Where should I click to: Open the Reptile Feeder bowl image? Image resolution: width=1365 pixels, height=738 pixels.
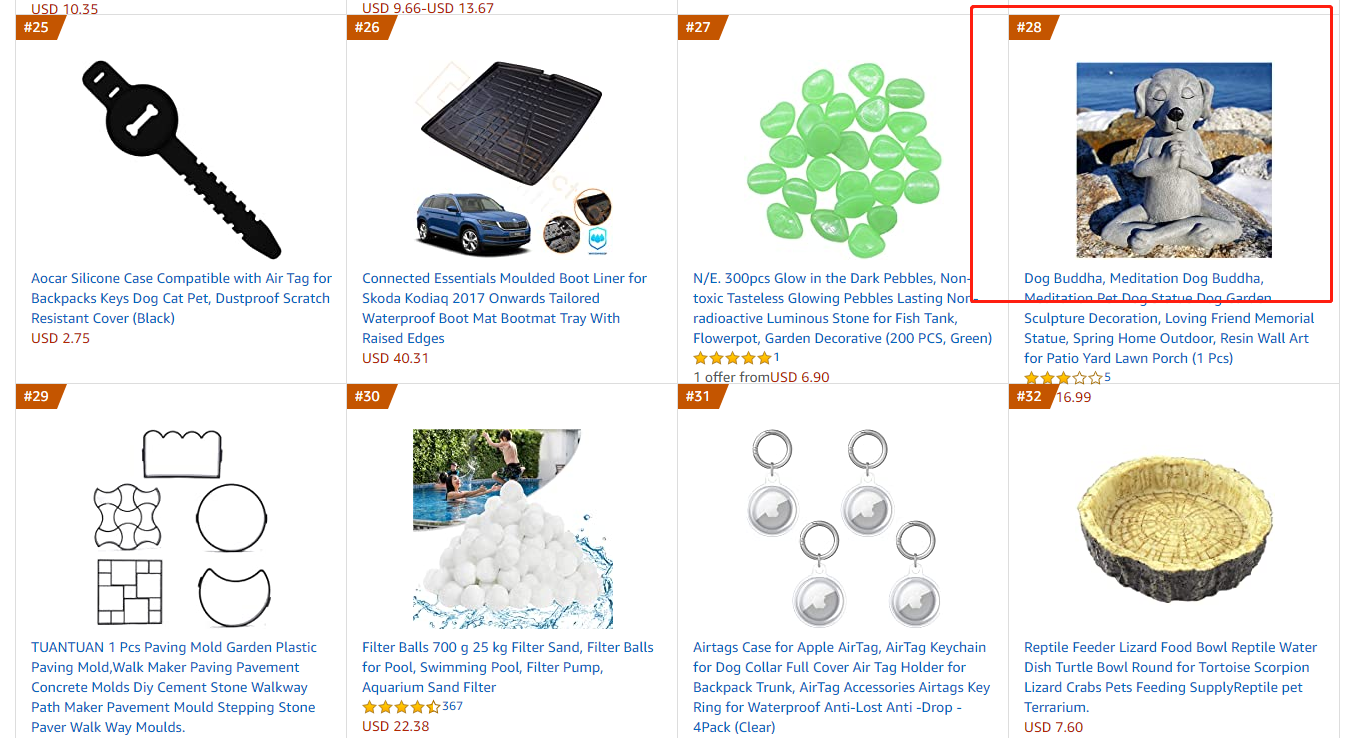(1173, 528)
